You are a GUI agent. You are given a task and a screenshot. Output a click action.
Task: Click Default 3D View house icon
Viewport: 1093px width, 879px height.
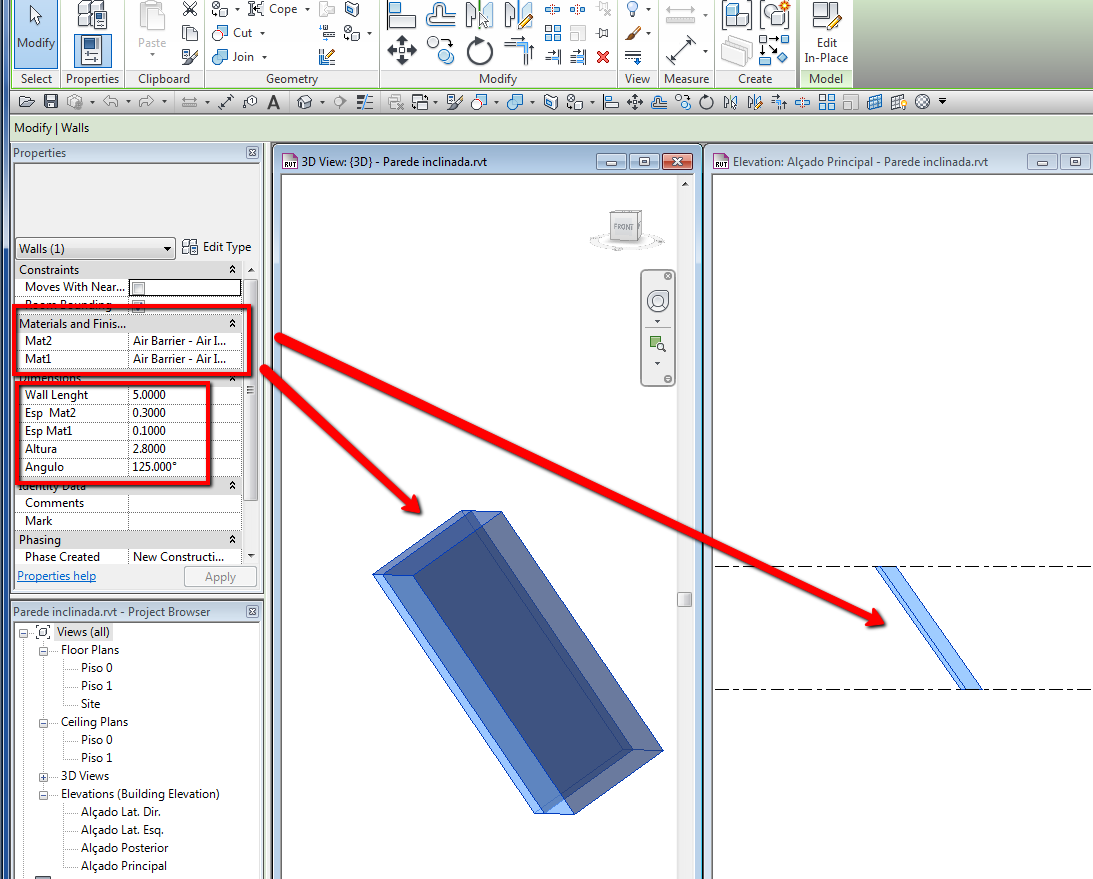(x=304, y=102)
